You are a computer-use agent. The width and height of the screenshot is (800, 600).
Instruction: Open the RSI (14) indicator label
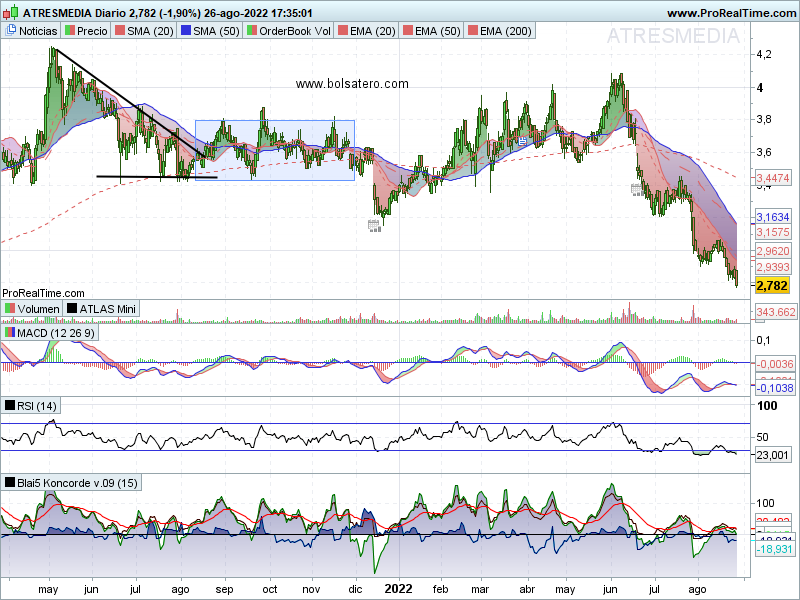point(31,406)
